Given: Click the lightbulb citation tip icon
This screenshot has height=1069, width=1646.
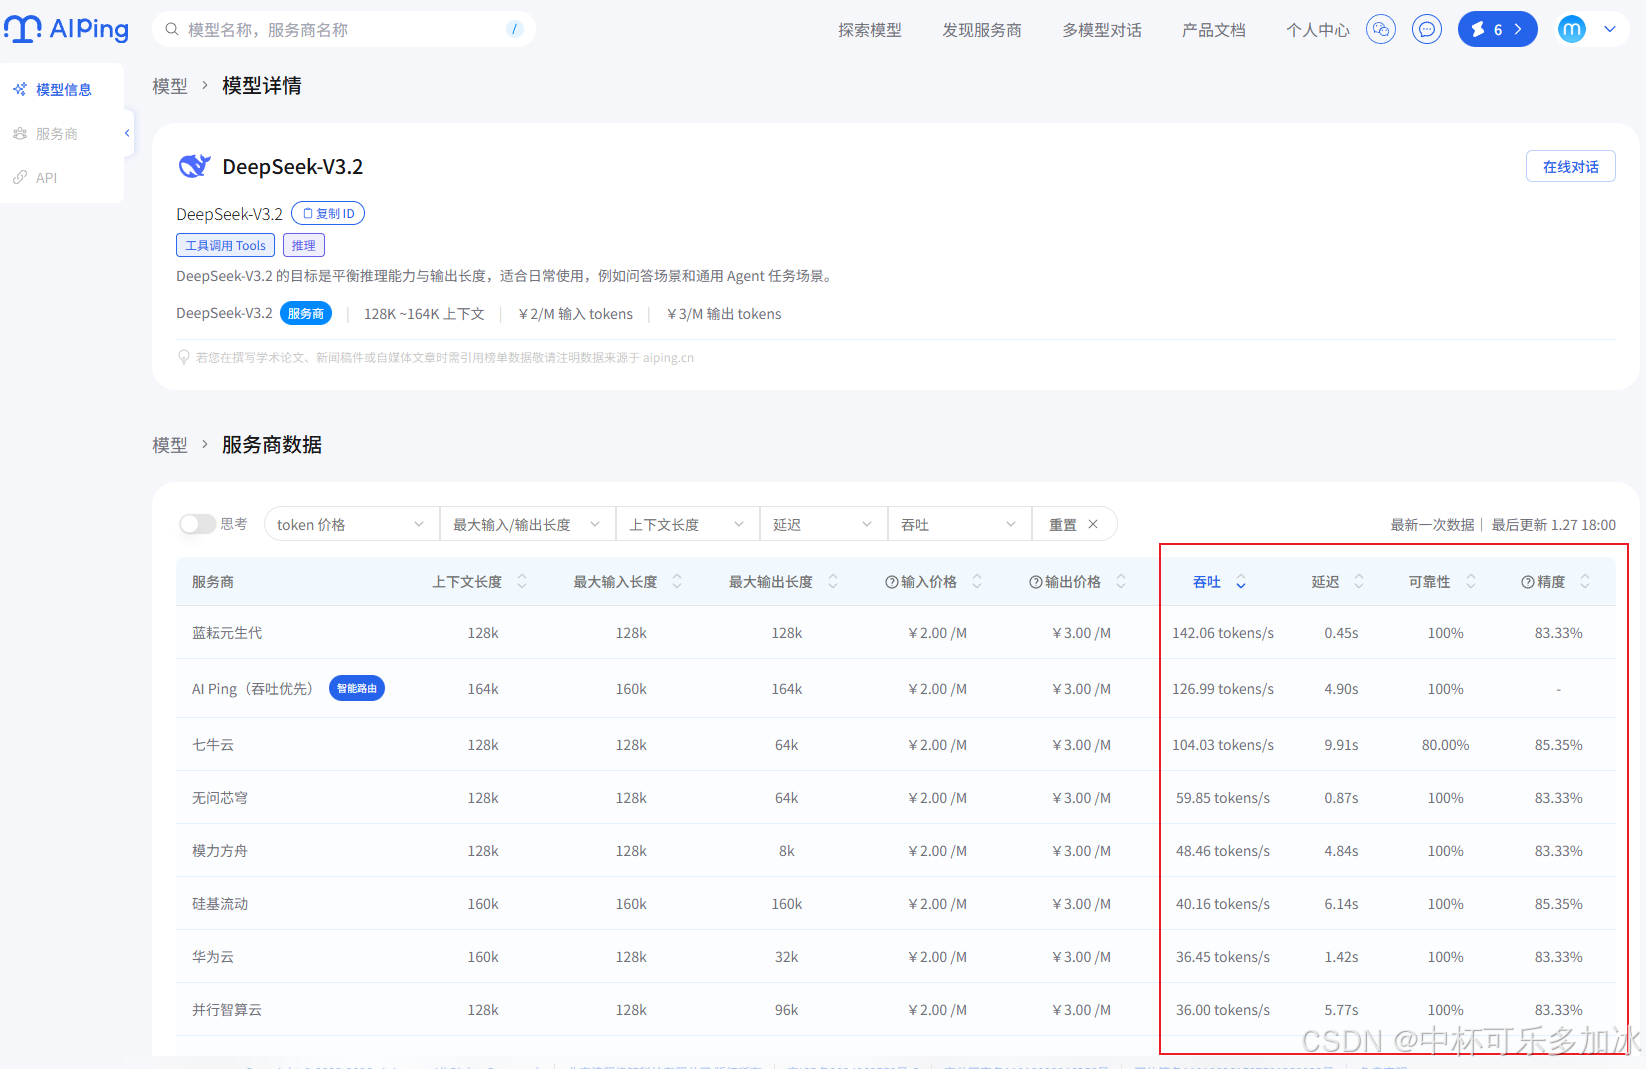Looking at the screenshot, I should (x=184, y=357).
